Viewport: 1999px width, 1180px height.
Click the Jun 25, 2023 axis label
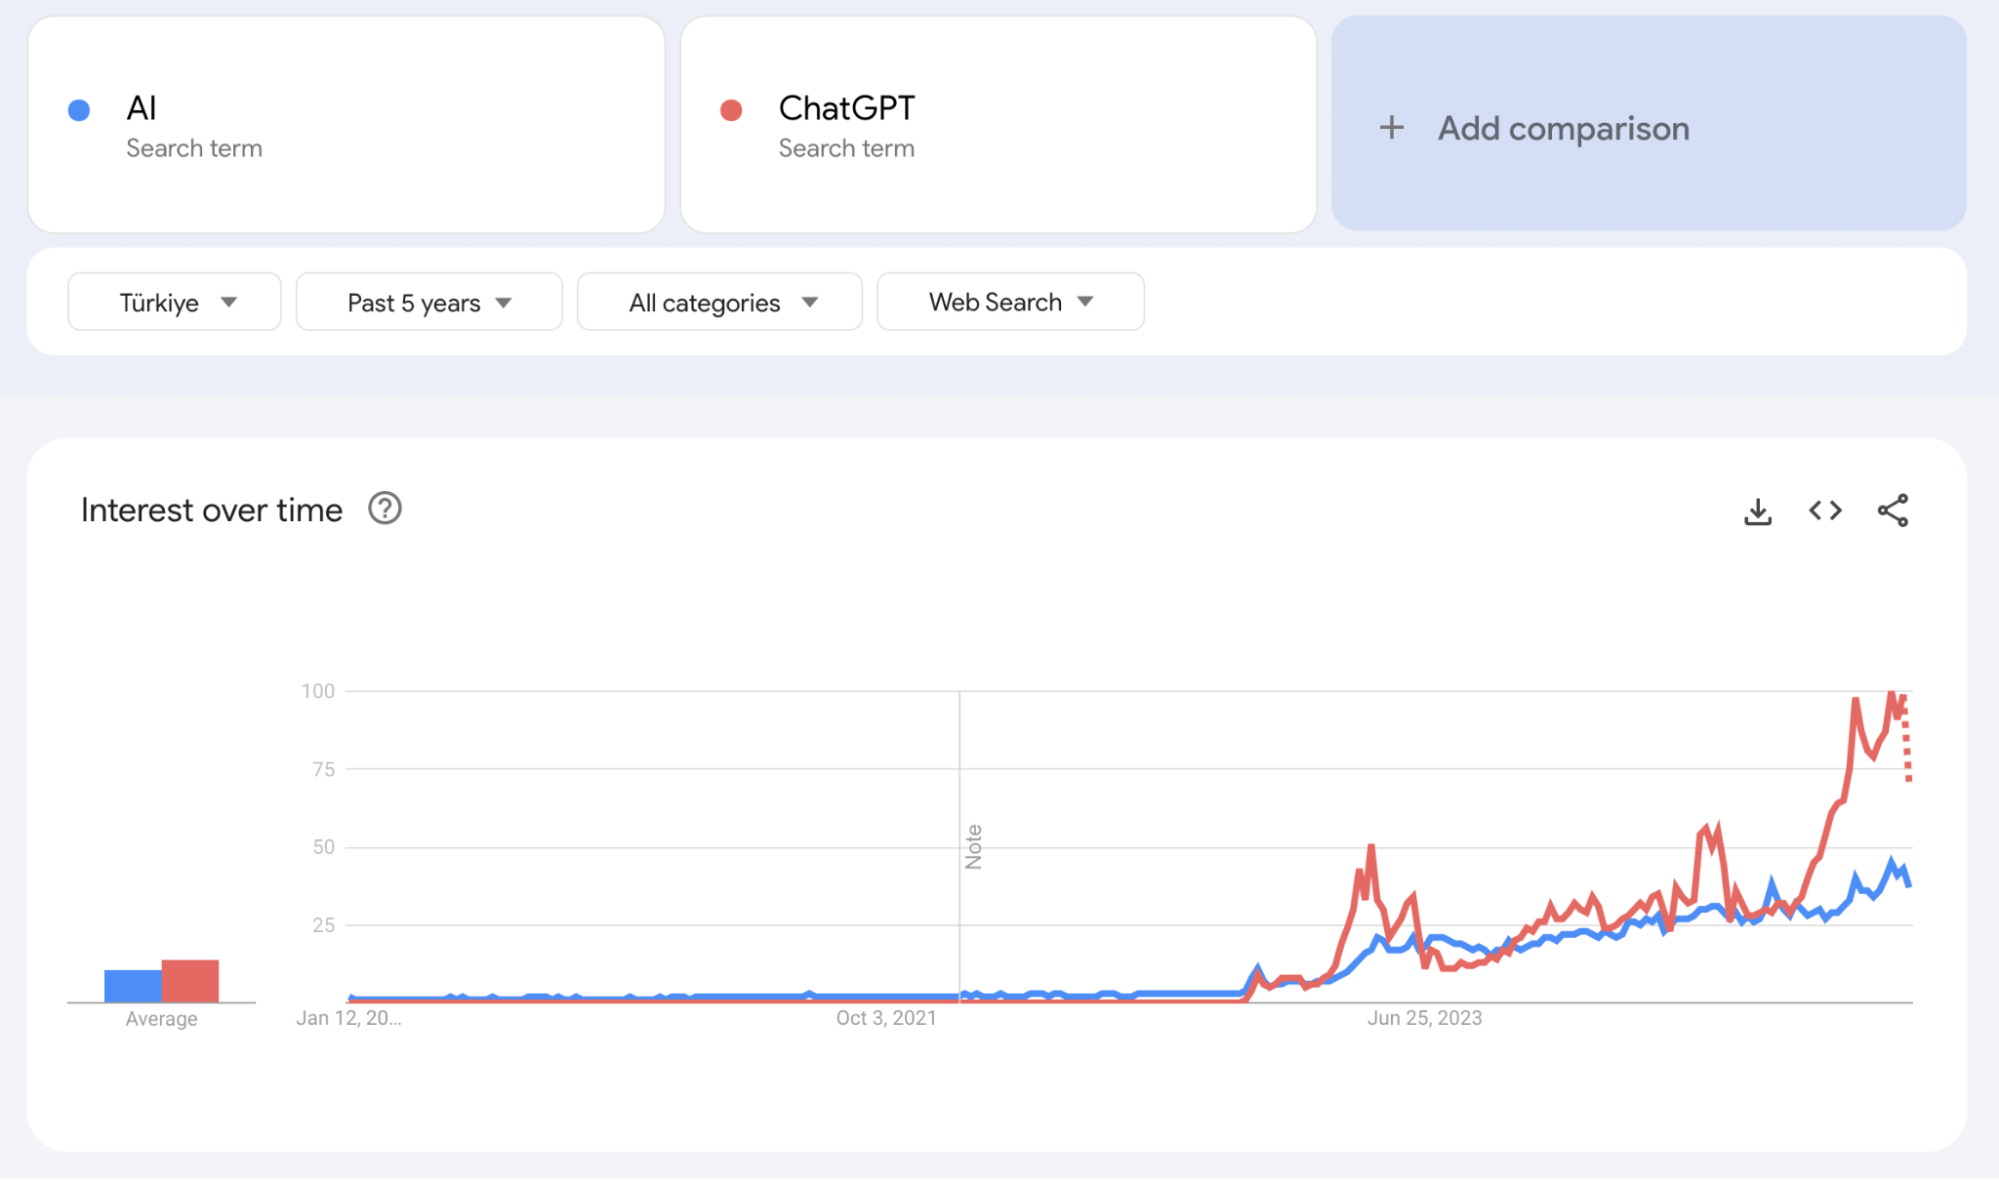tap(1424, 1018)
